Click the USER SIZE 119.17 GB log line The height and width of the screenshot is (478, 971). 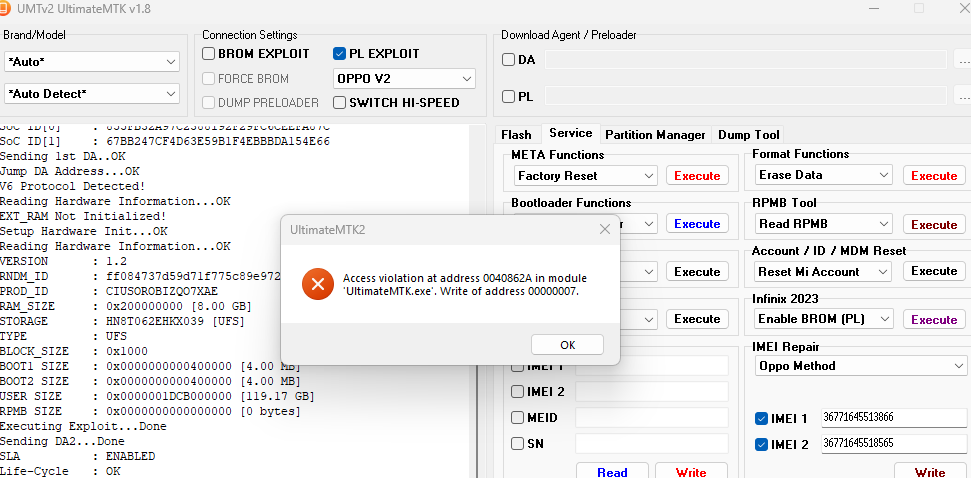coord(157,396)
